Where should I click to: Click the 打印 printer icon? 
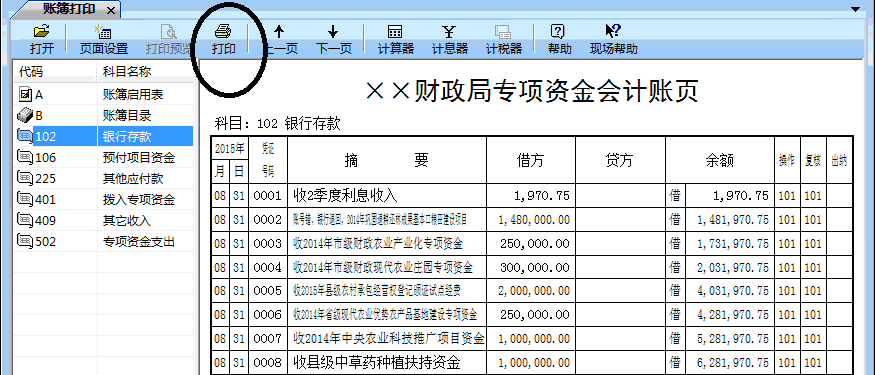pos(224,31)
